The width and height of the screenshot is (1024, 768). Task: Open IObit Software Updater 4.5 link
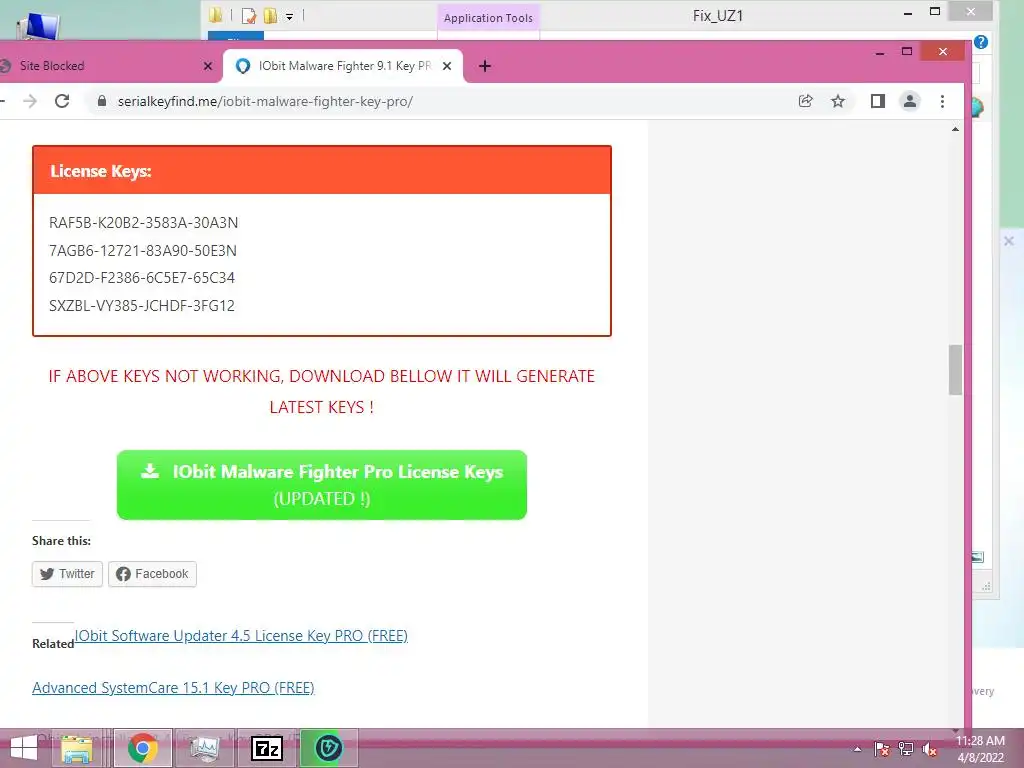click(x=241, y=635)
